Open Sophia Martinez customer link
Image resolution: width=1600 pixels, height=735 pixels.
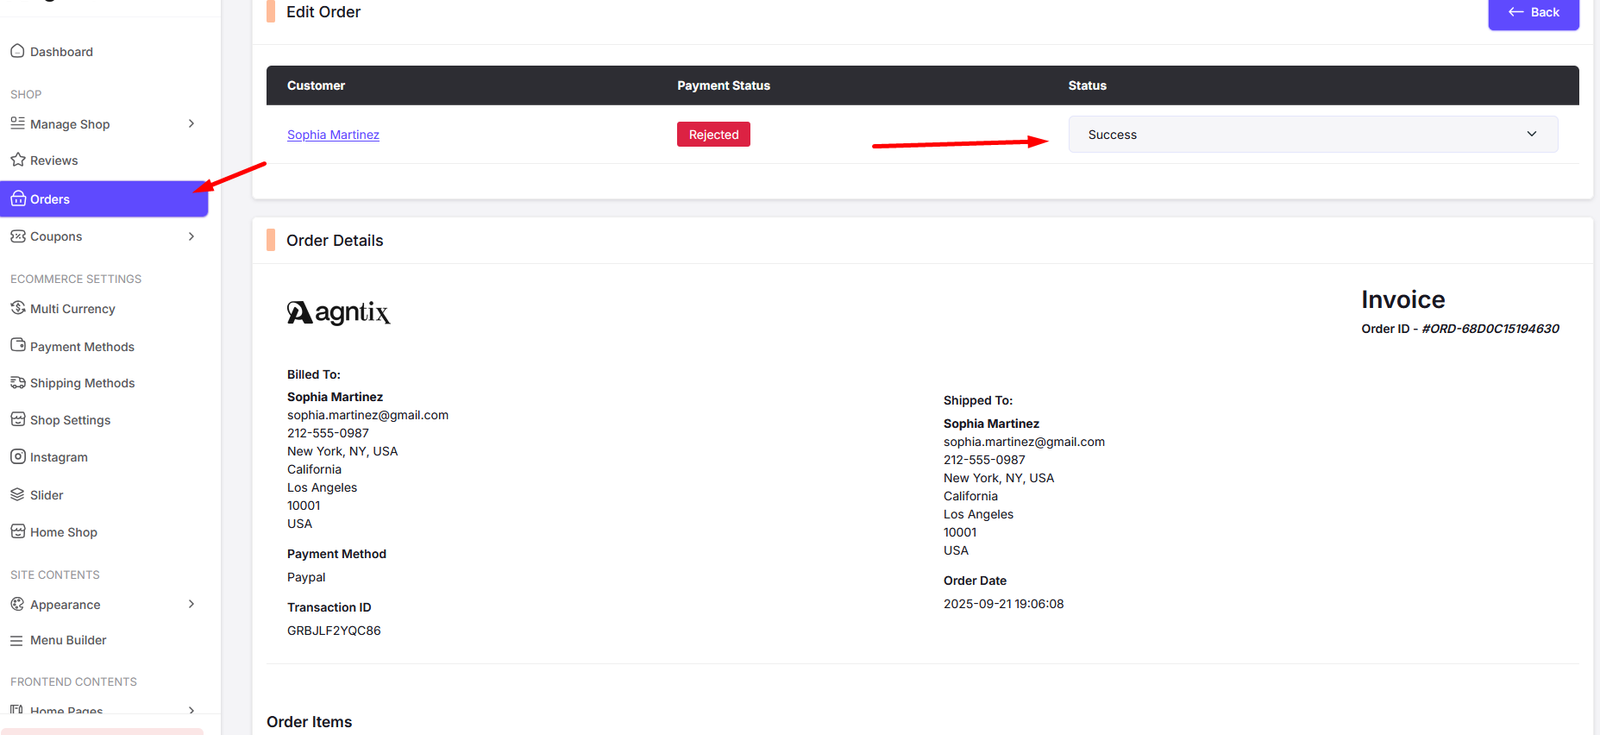tap(333, 135)
